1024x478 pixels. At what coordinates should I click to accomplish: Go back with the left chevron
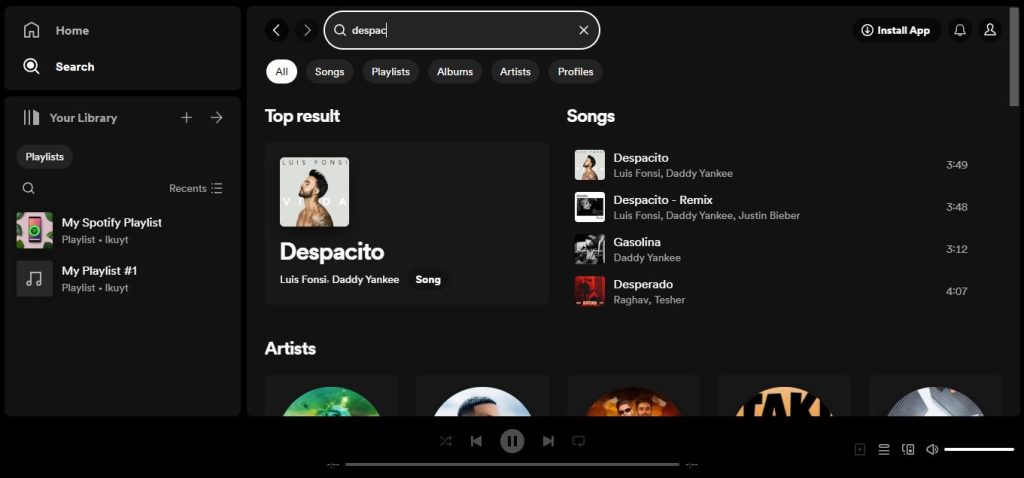276,30
